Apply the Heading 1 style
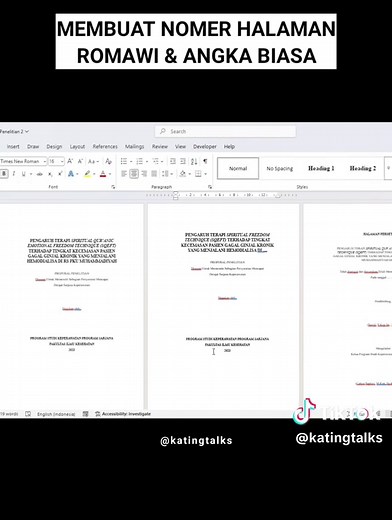Viewport: 392px width, 520px height. 321,168
